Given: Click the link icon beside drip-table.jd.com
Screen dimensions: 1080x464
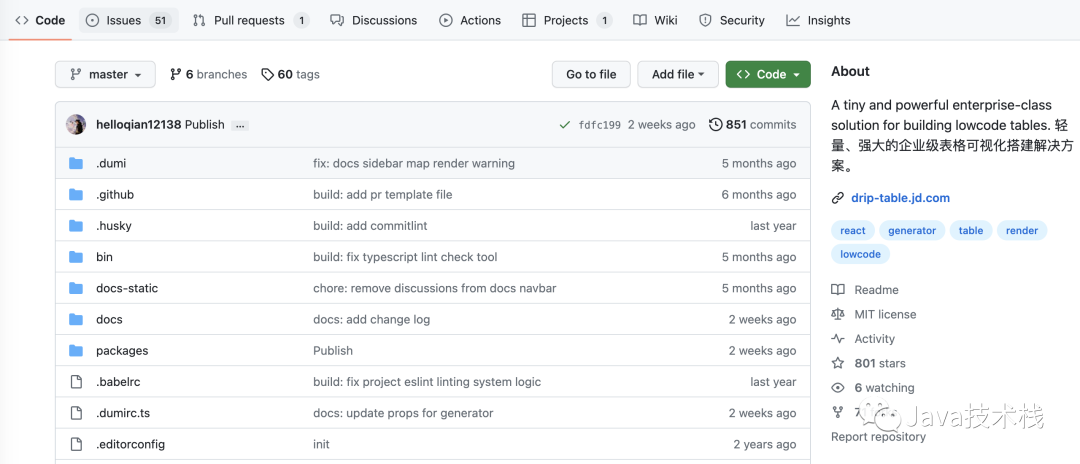Looking at the screenshot, I should click(838, 198).
